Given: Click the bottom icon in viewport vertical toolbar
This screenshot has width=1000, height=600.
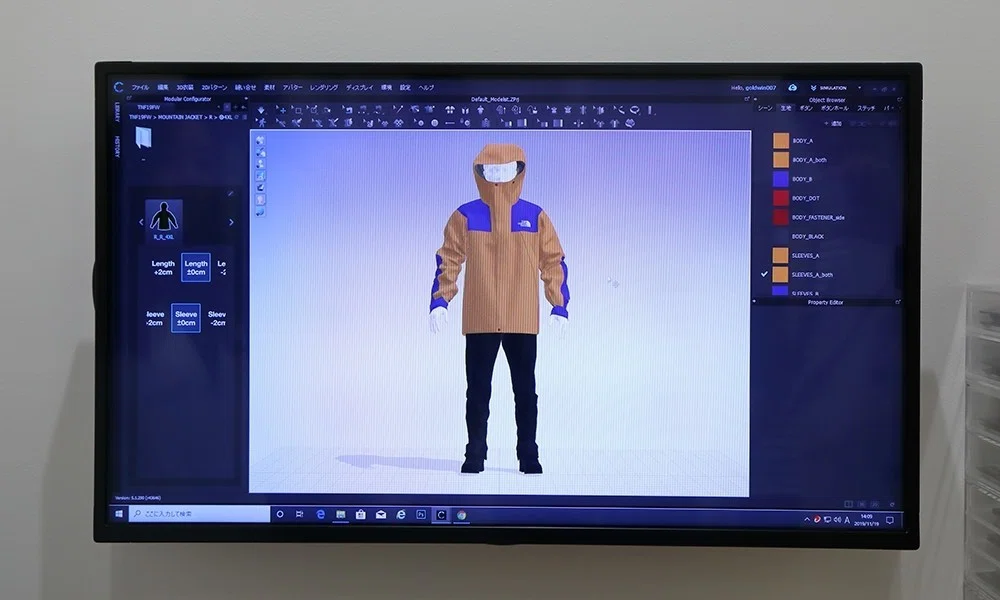Looking at the screenshot, I should coord(260,212).
